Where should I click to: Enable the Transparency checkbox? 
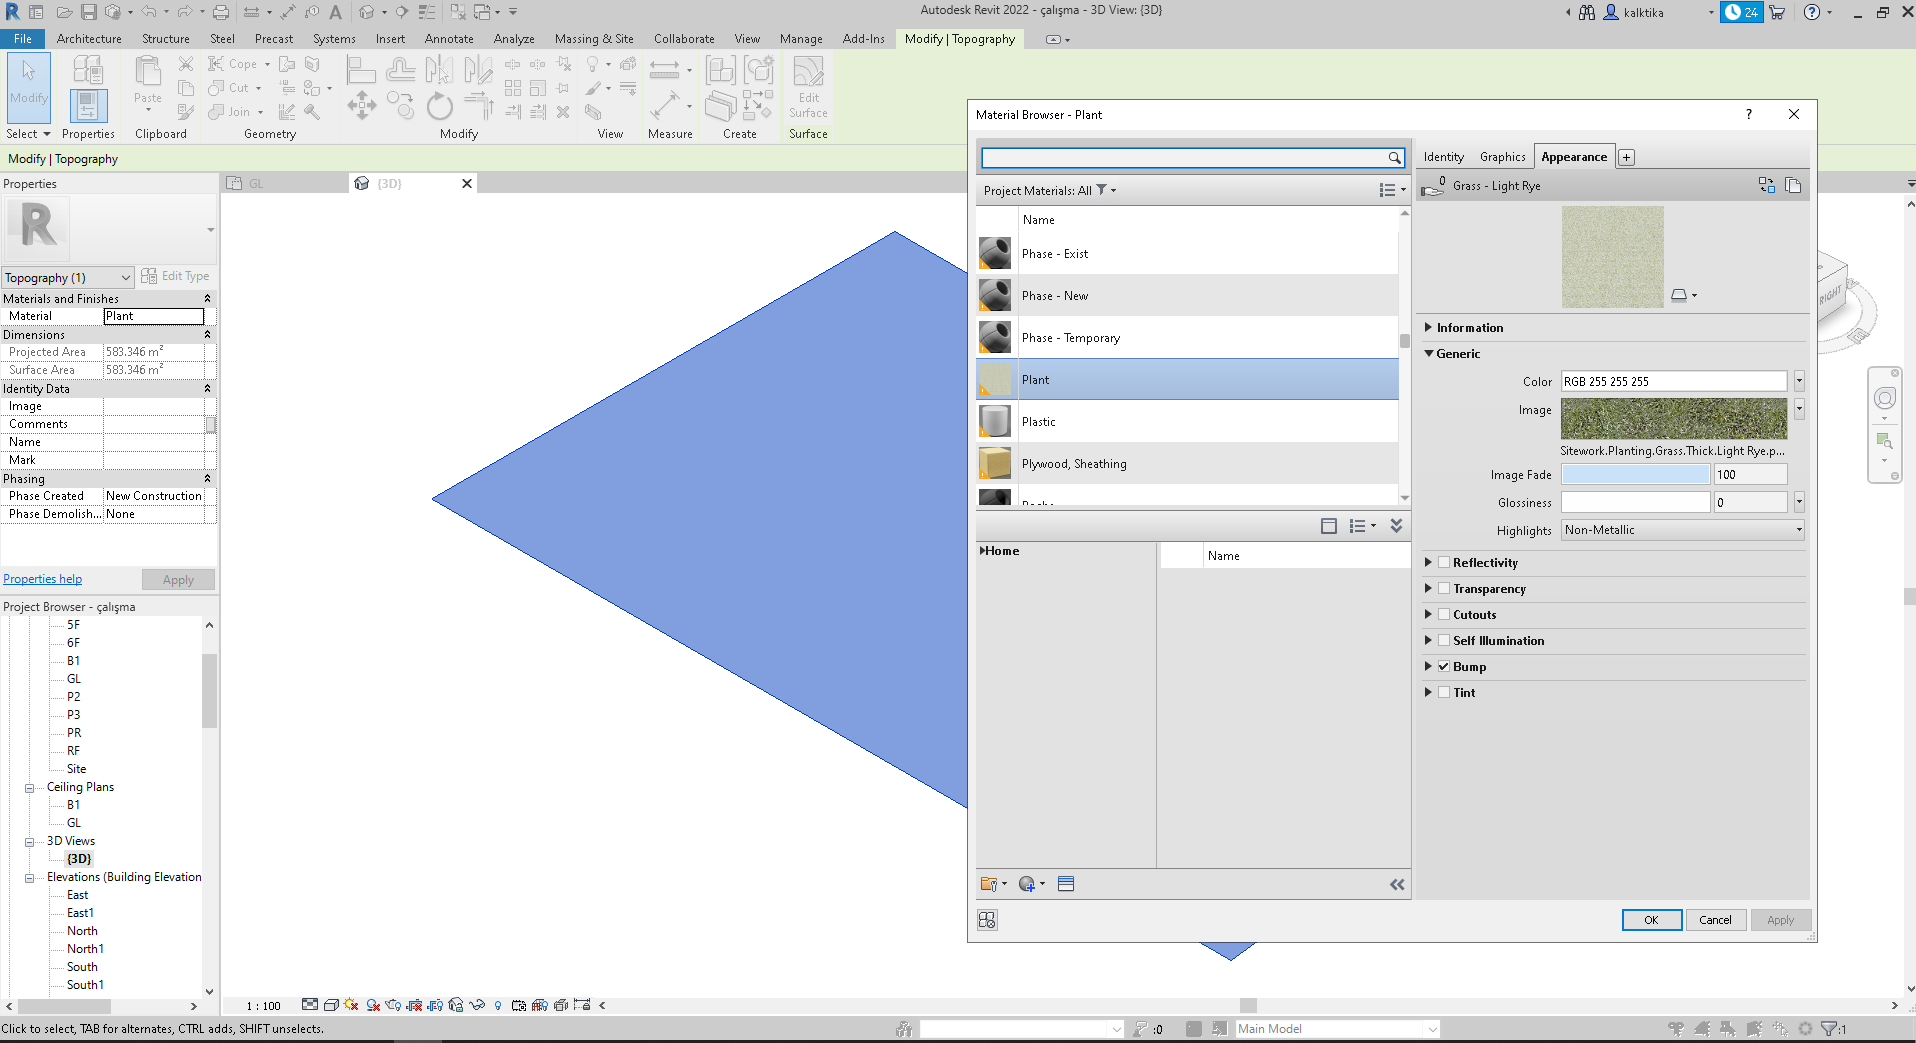click(1444, 589)
